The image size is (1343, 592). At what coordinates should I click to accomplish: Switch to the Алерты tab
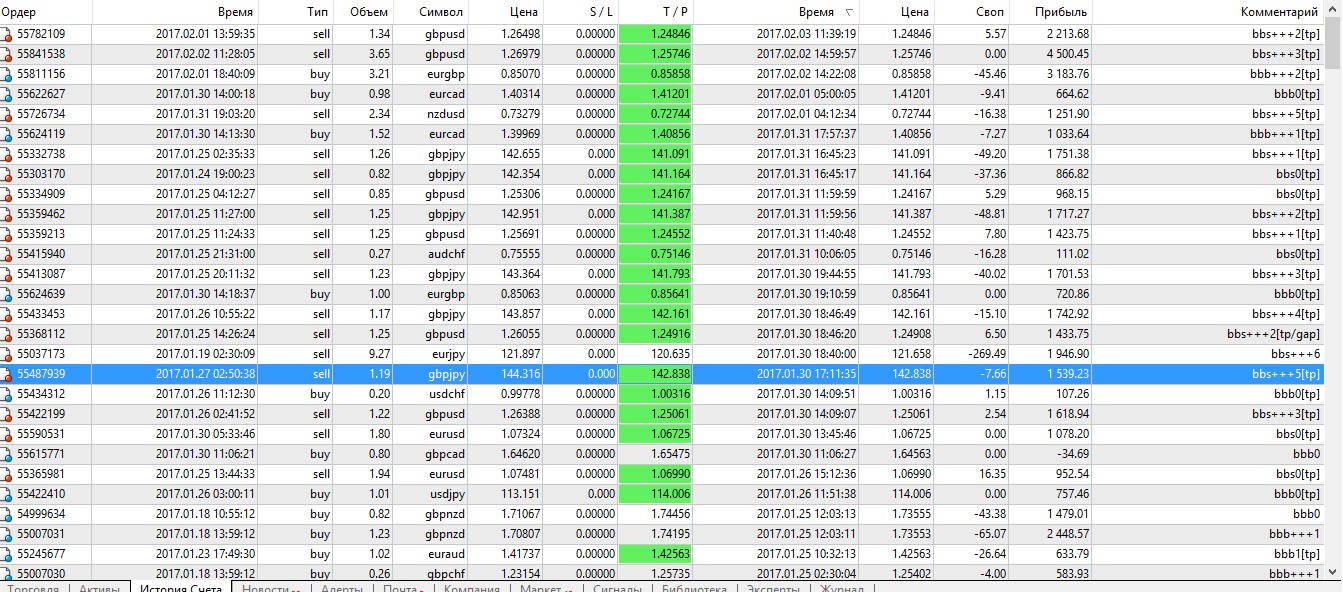342,587
